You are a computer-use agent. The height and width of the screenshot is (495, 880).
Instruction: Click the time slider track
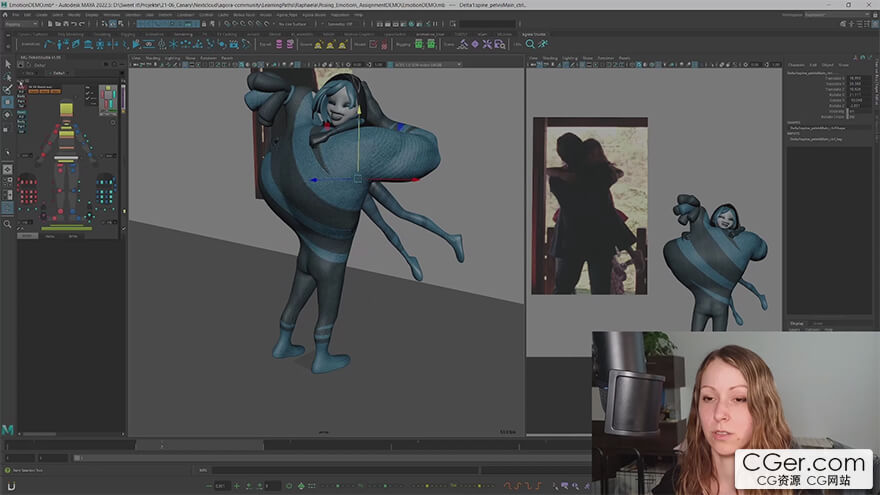[x=300, y=444]
